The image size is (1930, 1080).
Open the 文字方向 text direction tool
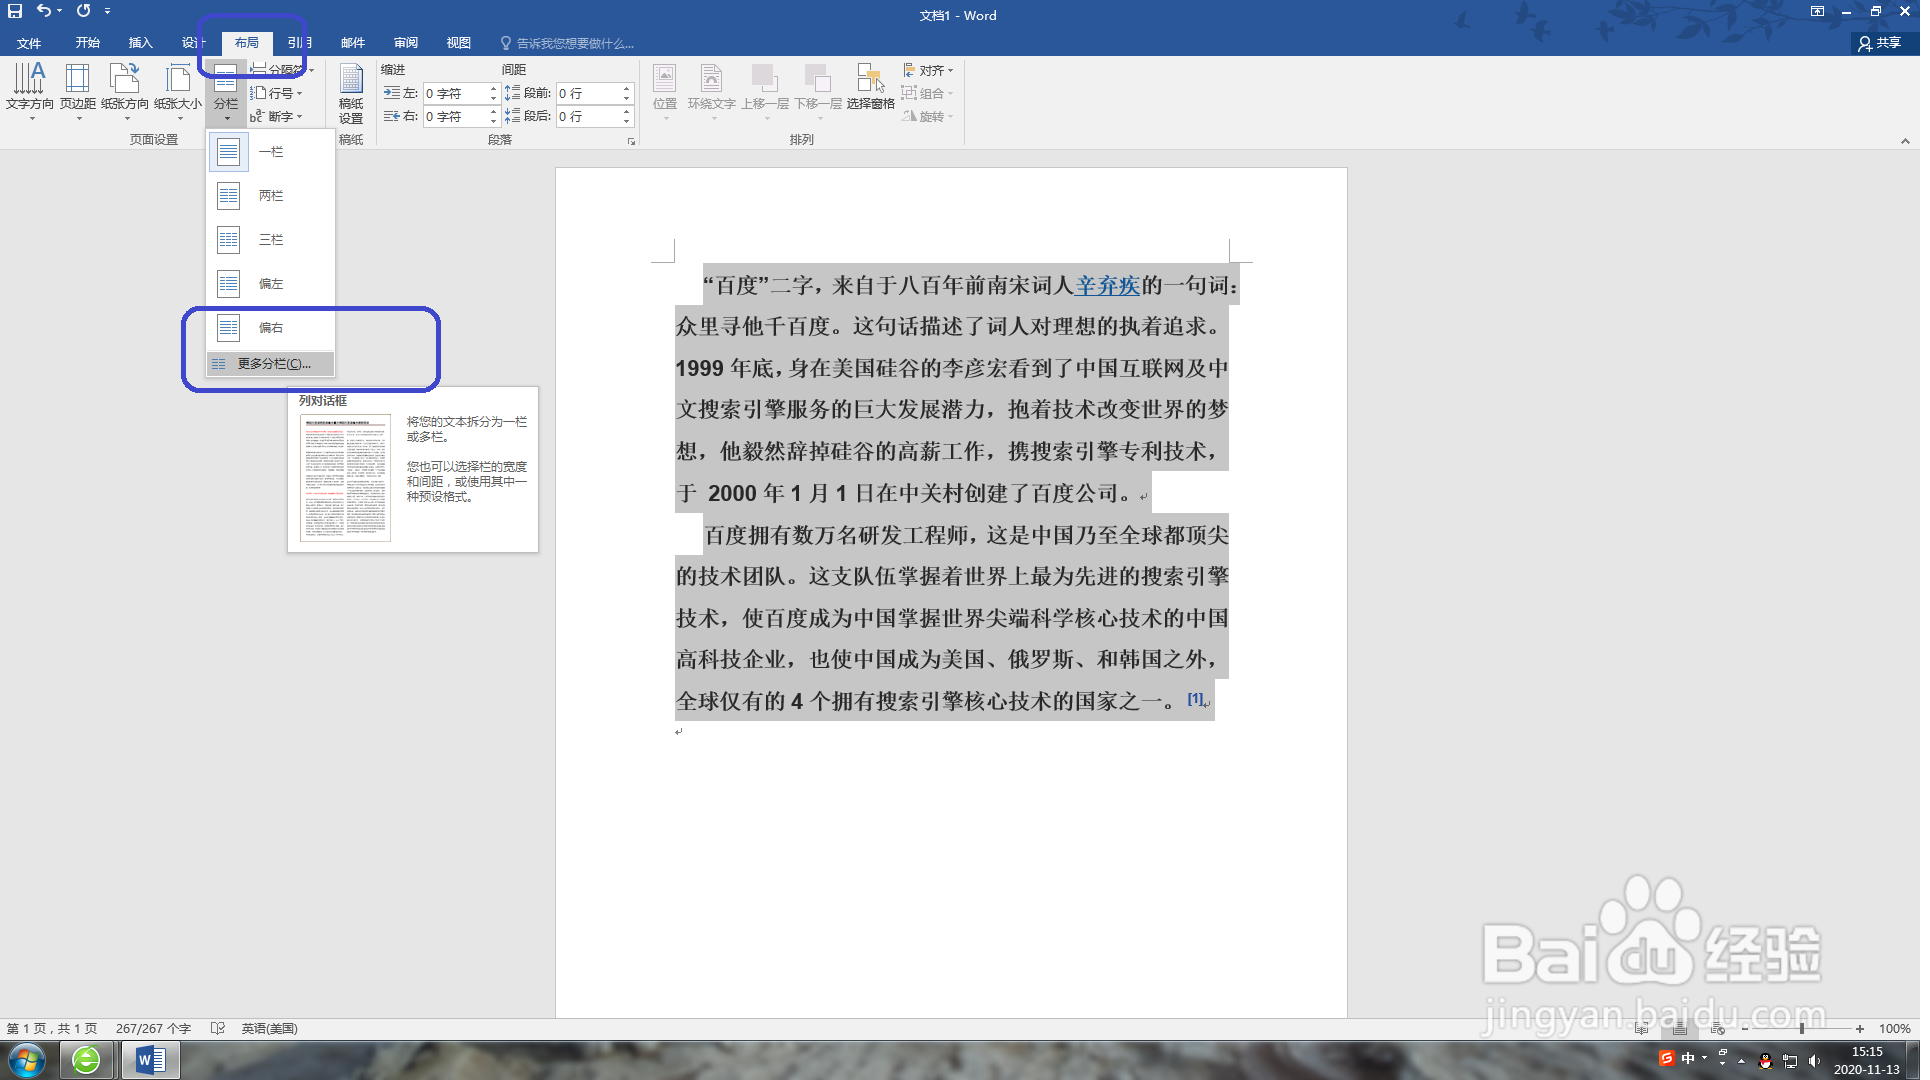click(30, 91)
